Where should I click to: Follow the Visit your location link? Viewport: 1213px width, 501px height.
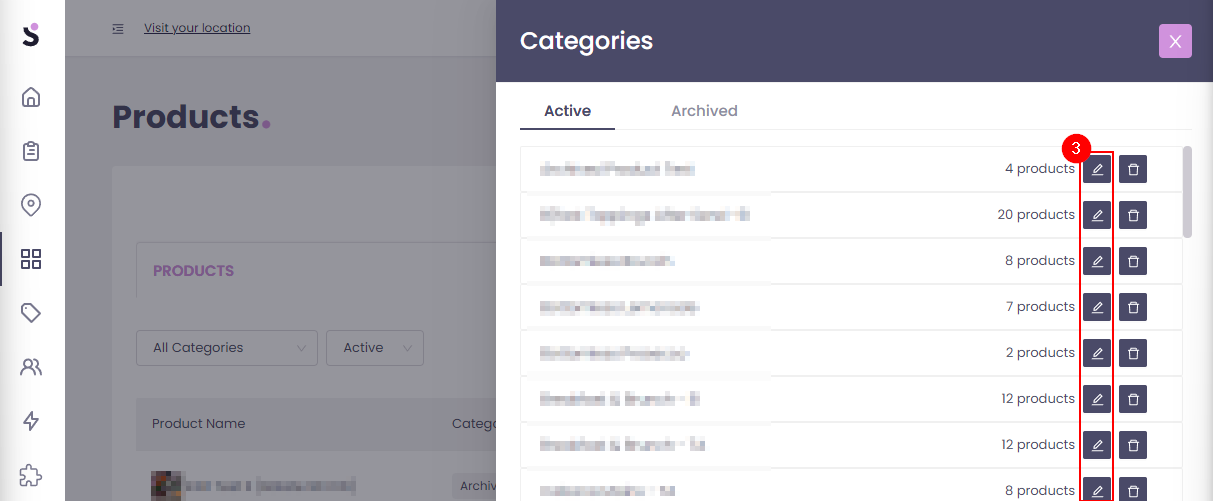(x=197, y=28)
